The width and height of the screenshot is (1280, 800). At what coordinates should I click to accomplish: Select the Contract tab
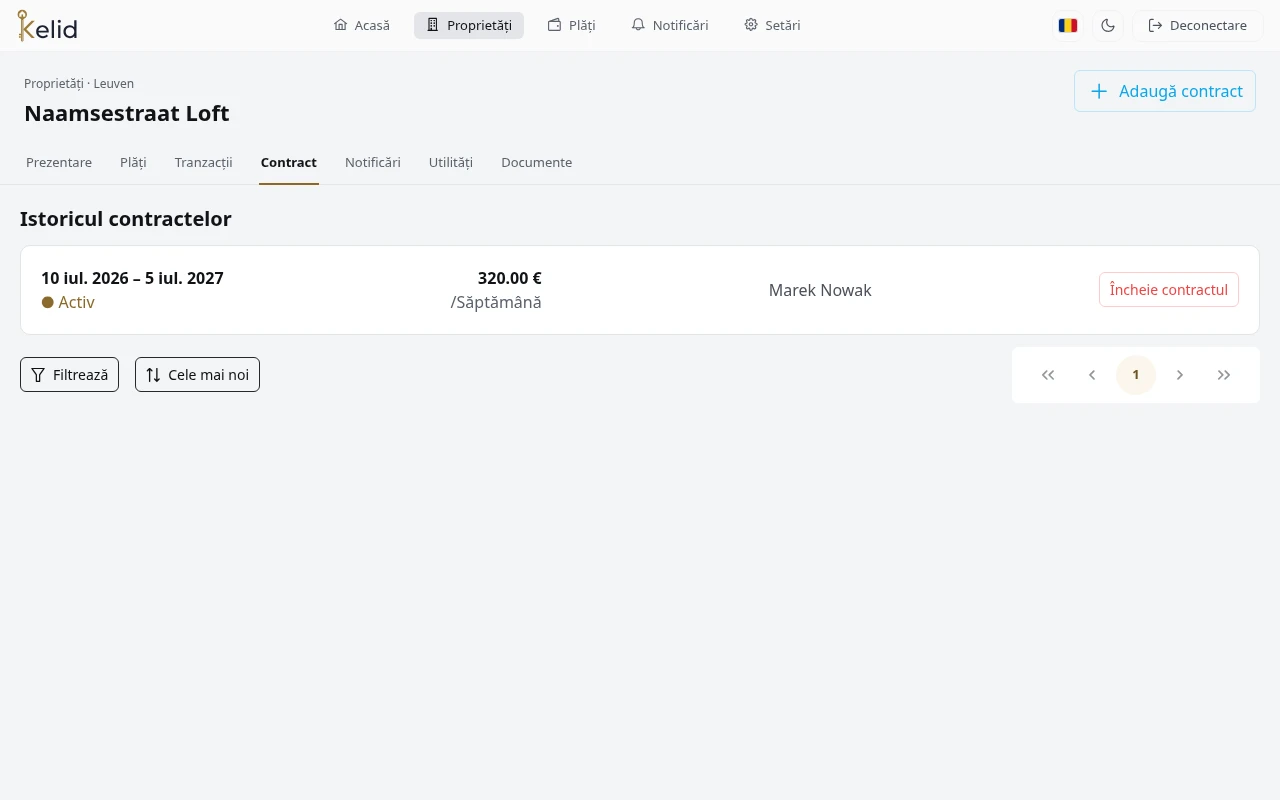point(289,162)
